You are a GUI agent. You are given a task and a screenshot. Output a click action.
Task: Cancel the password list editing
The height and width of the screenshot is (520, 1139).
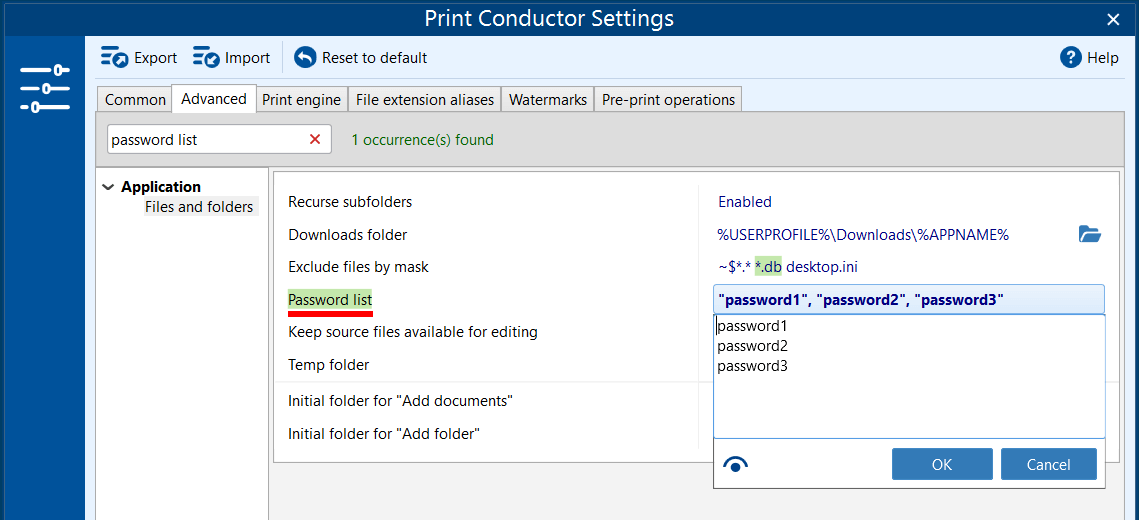(1048, 464)
